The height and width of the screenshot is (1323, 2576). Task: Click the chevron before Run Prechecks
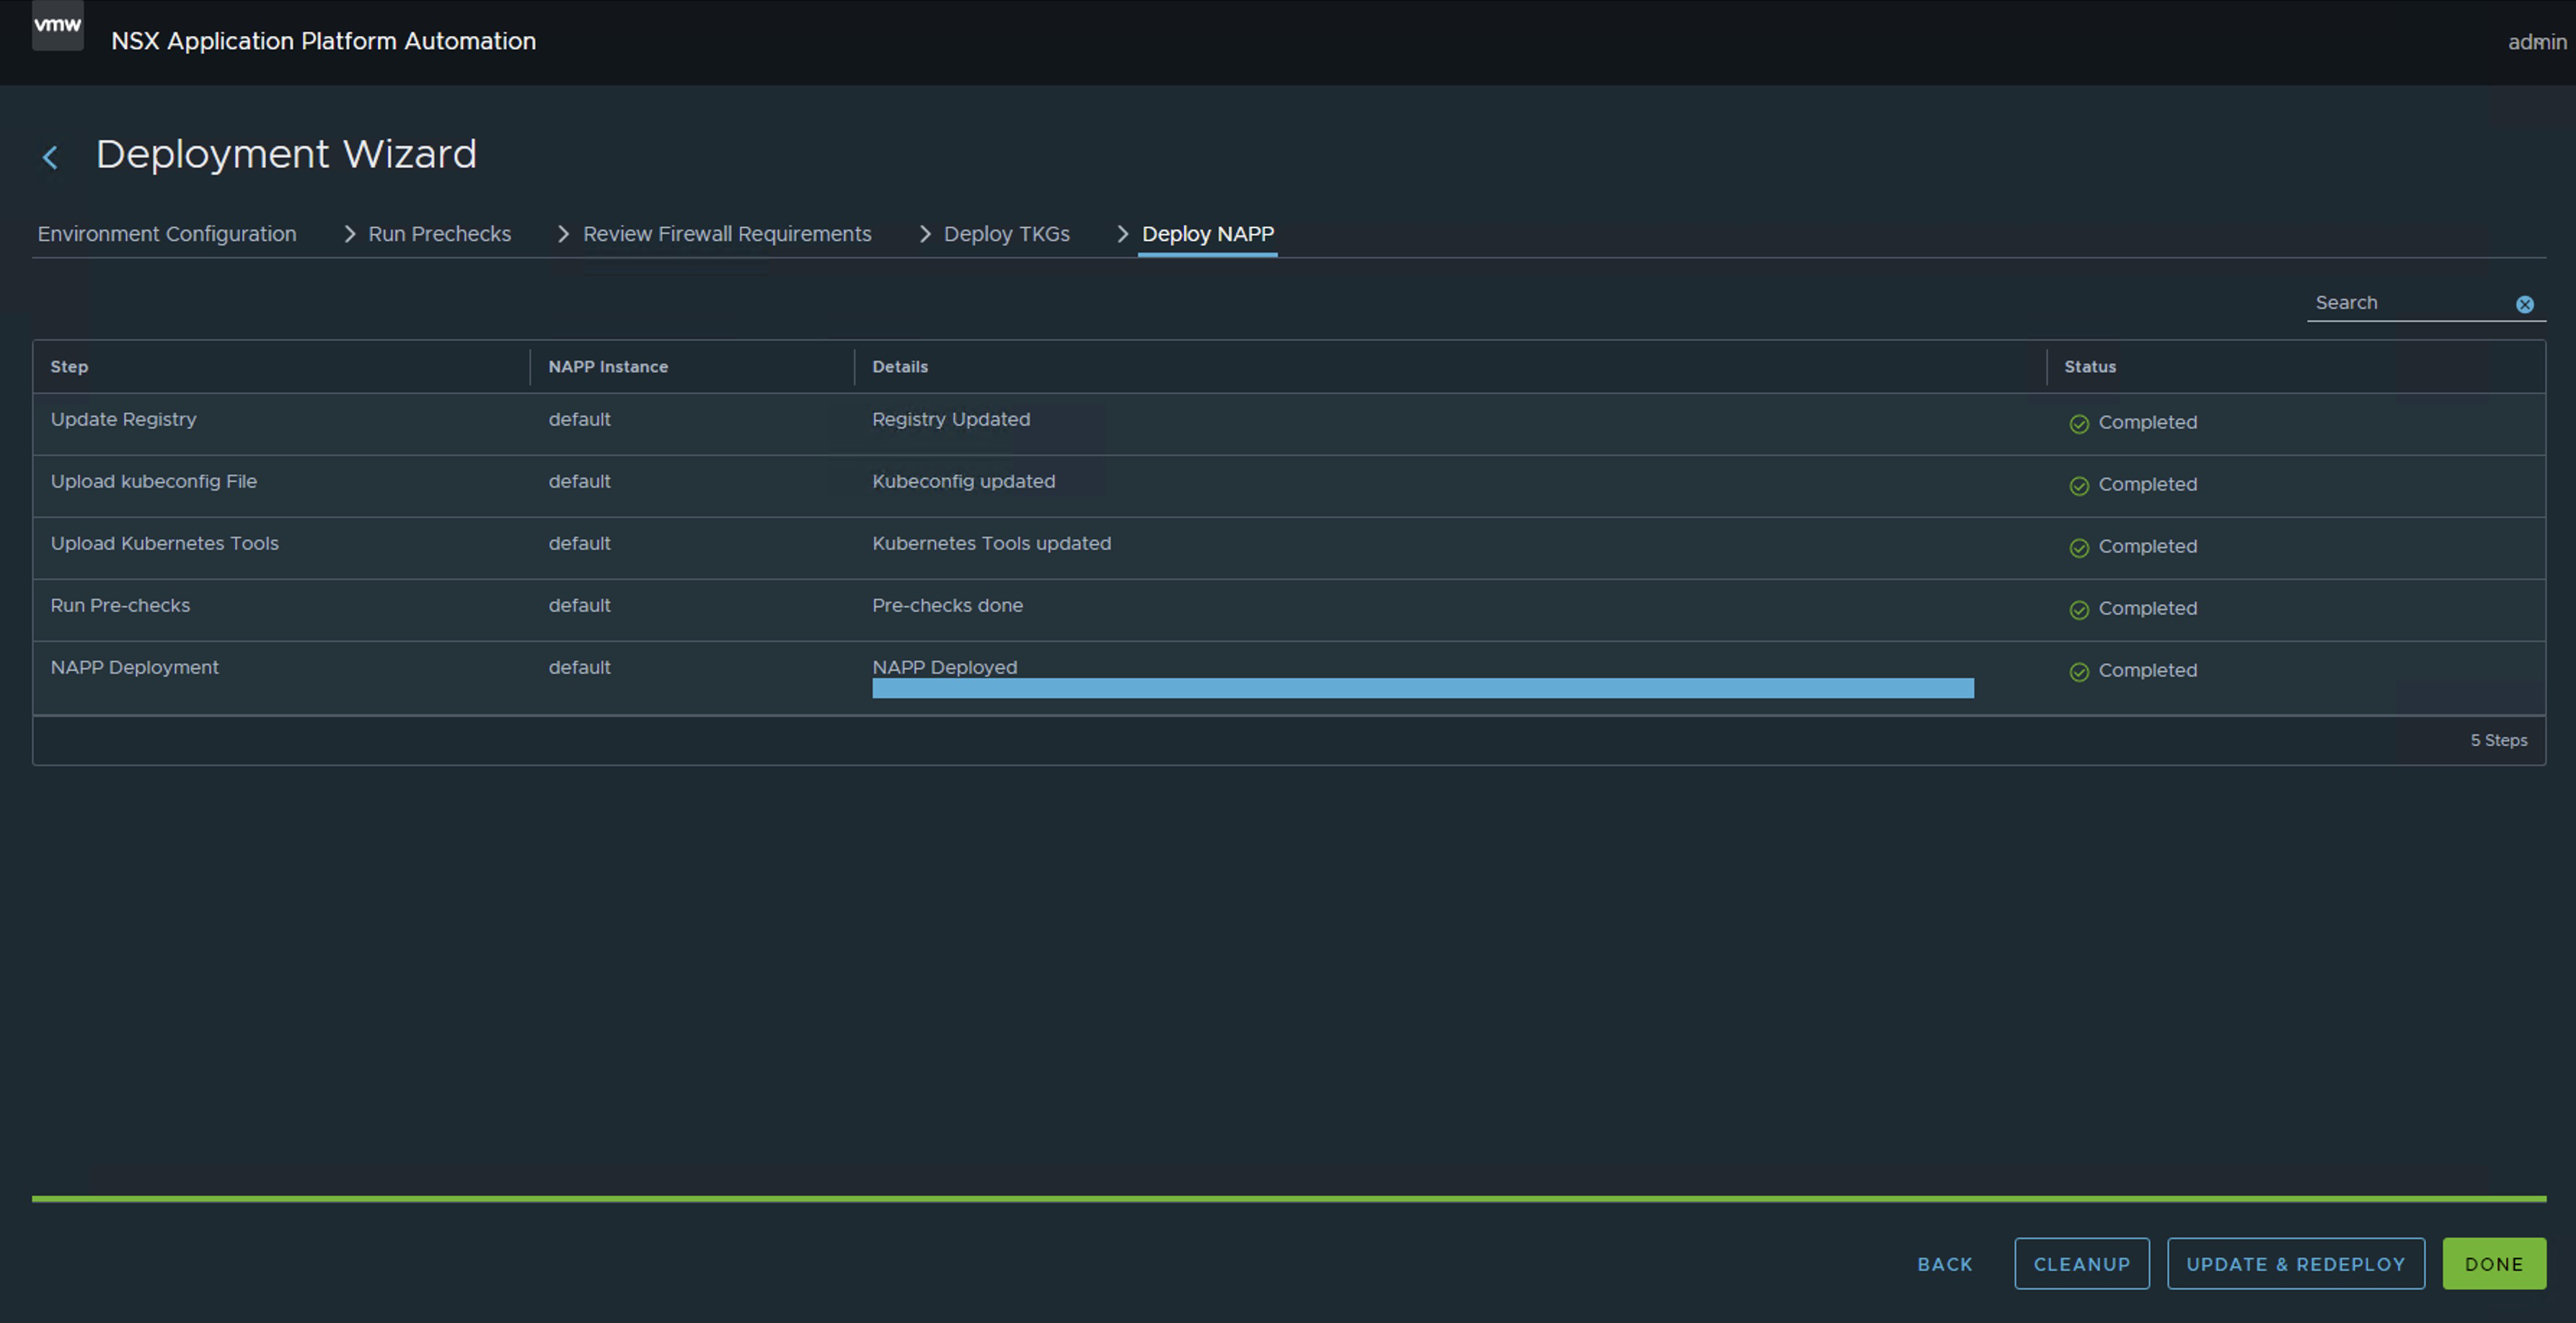click(349, 234)
